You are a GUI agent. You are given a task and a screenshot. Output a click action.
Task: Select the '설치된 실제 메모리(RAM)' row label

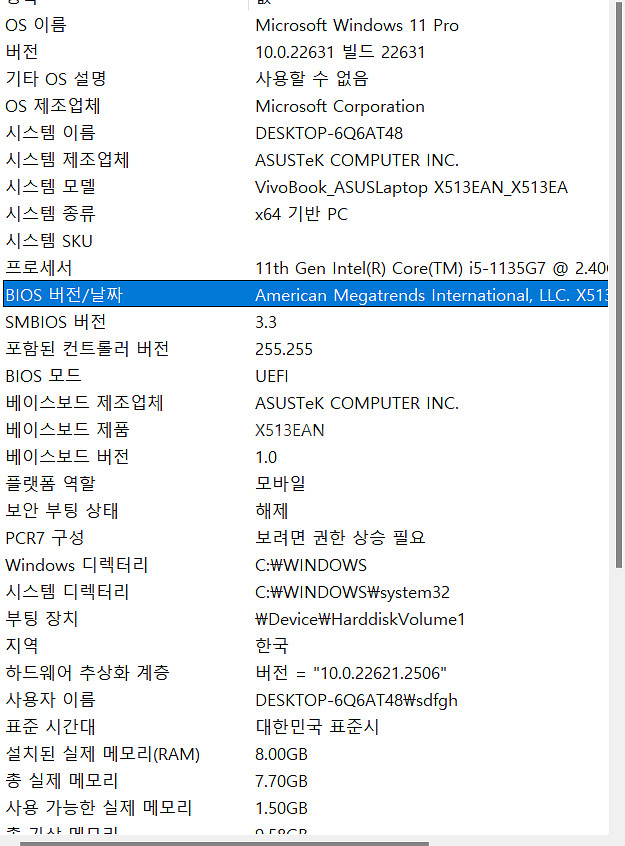coord(103,753)
